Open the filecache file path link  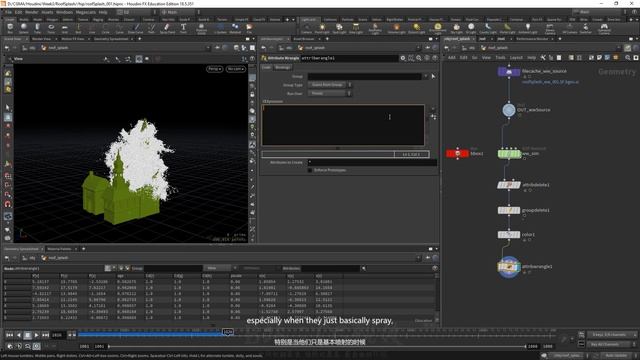[x=550, y=82]
